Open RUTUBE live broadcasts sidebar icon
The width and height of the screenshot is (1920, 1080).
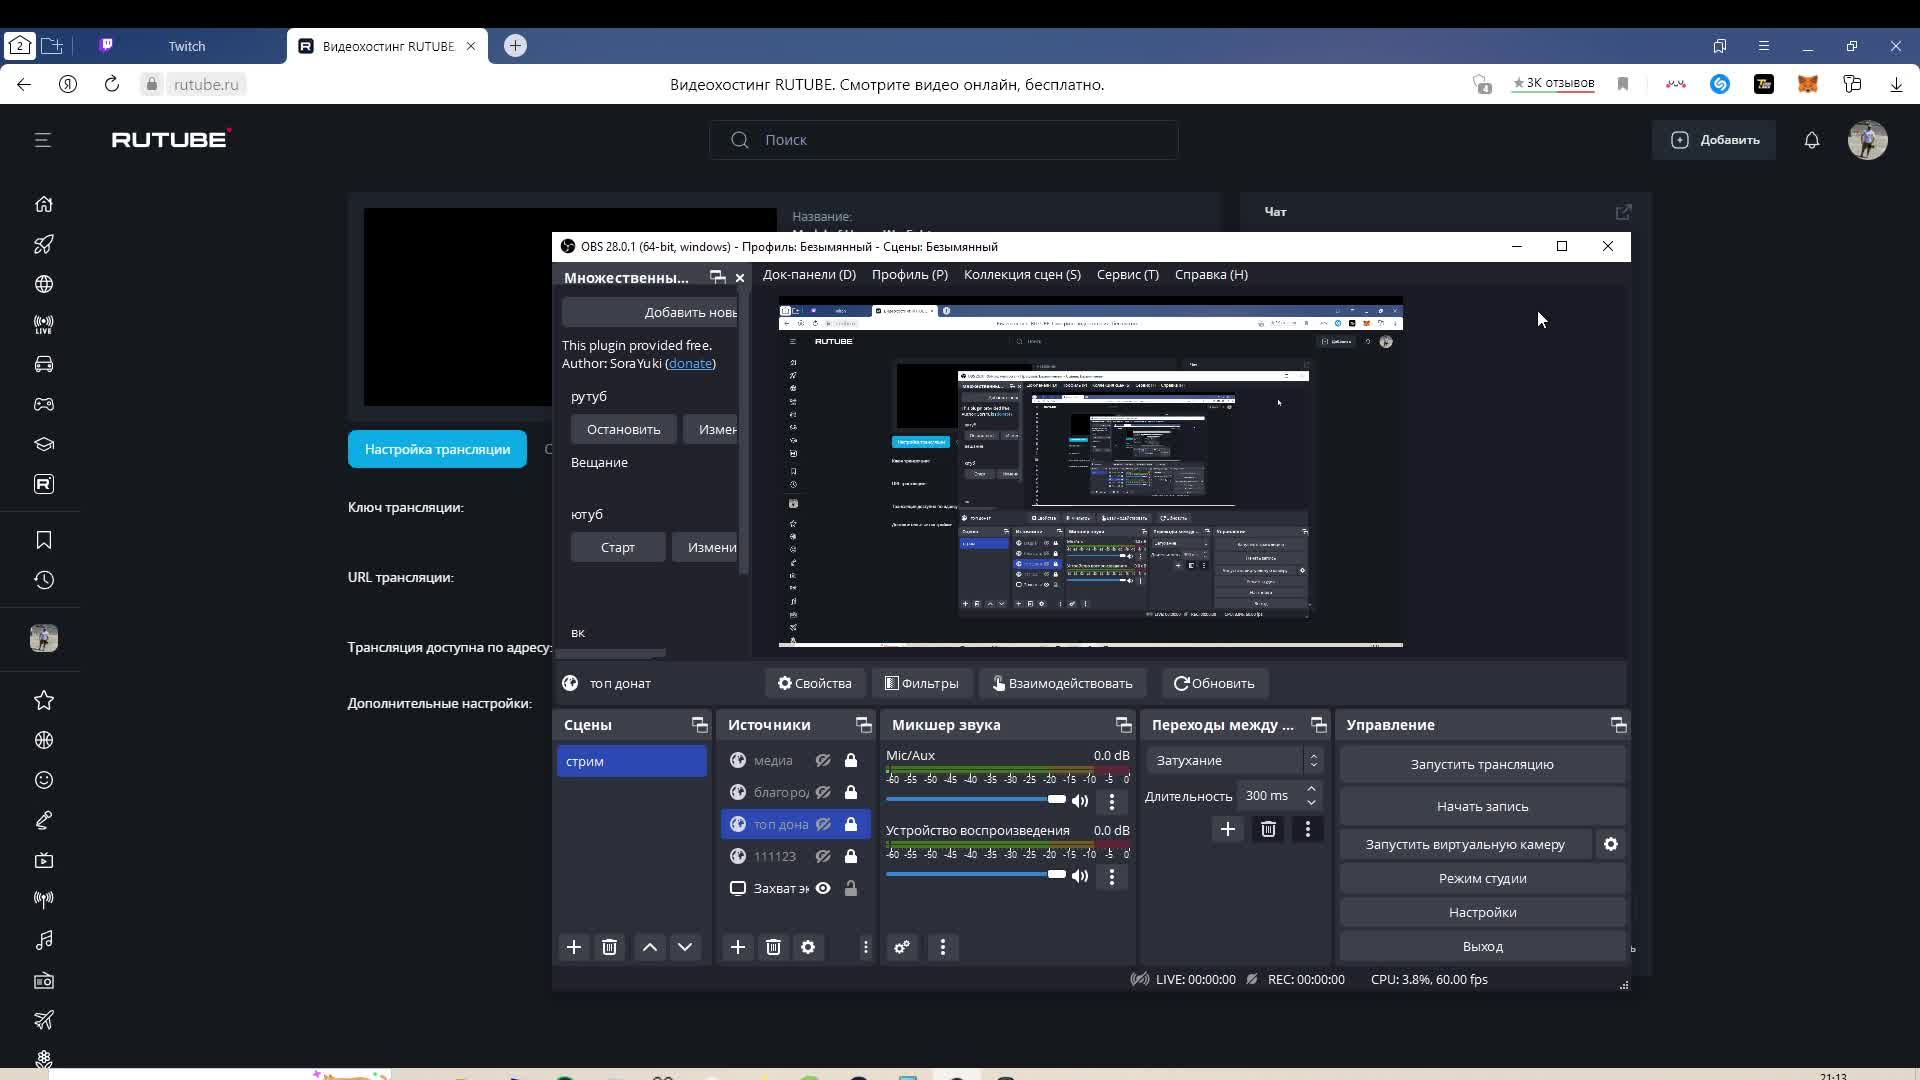point(44,324)
